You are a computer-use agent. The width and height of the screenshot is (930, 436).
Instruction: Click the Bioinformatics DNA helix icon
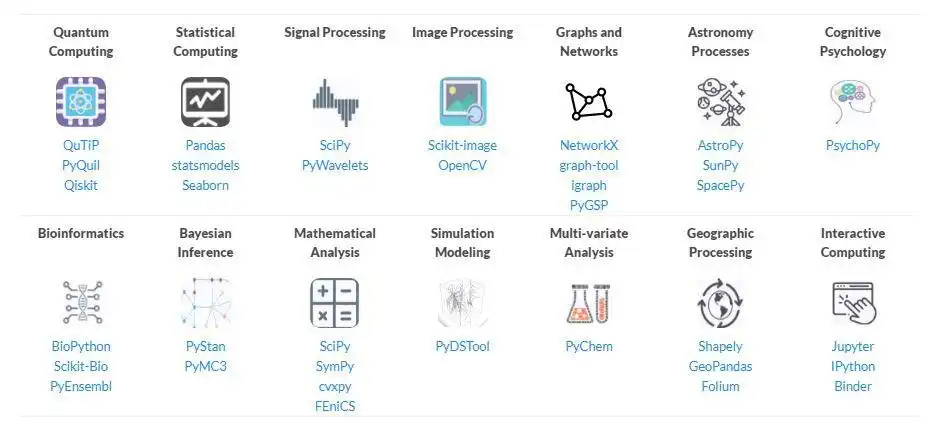tap(81, 303)
